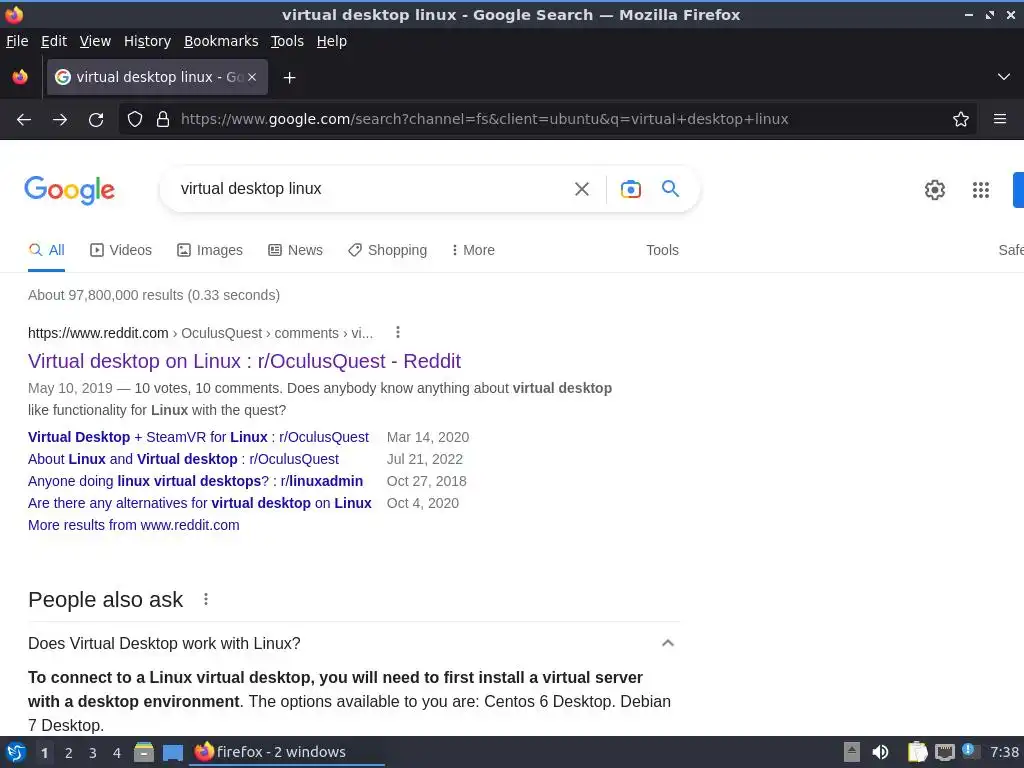Open Virtual Desktop + SteamVR for Linux link

199,437
